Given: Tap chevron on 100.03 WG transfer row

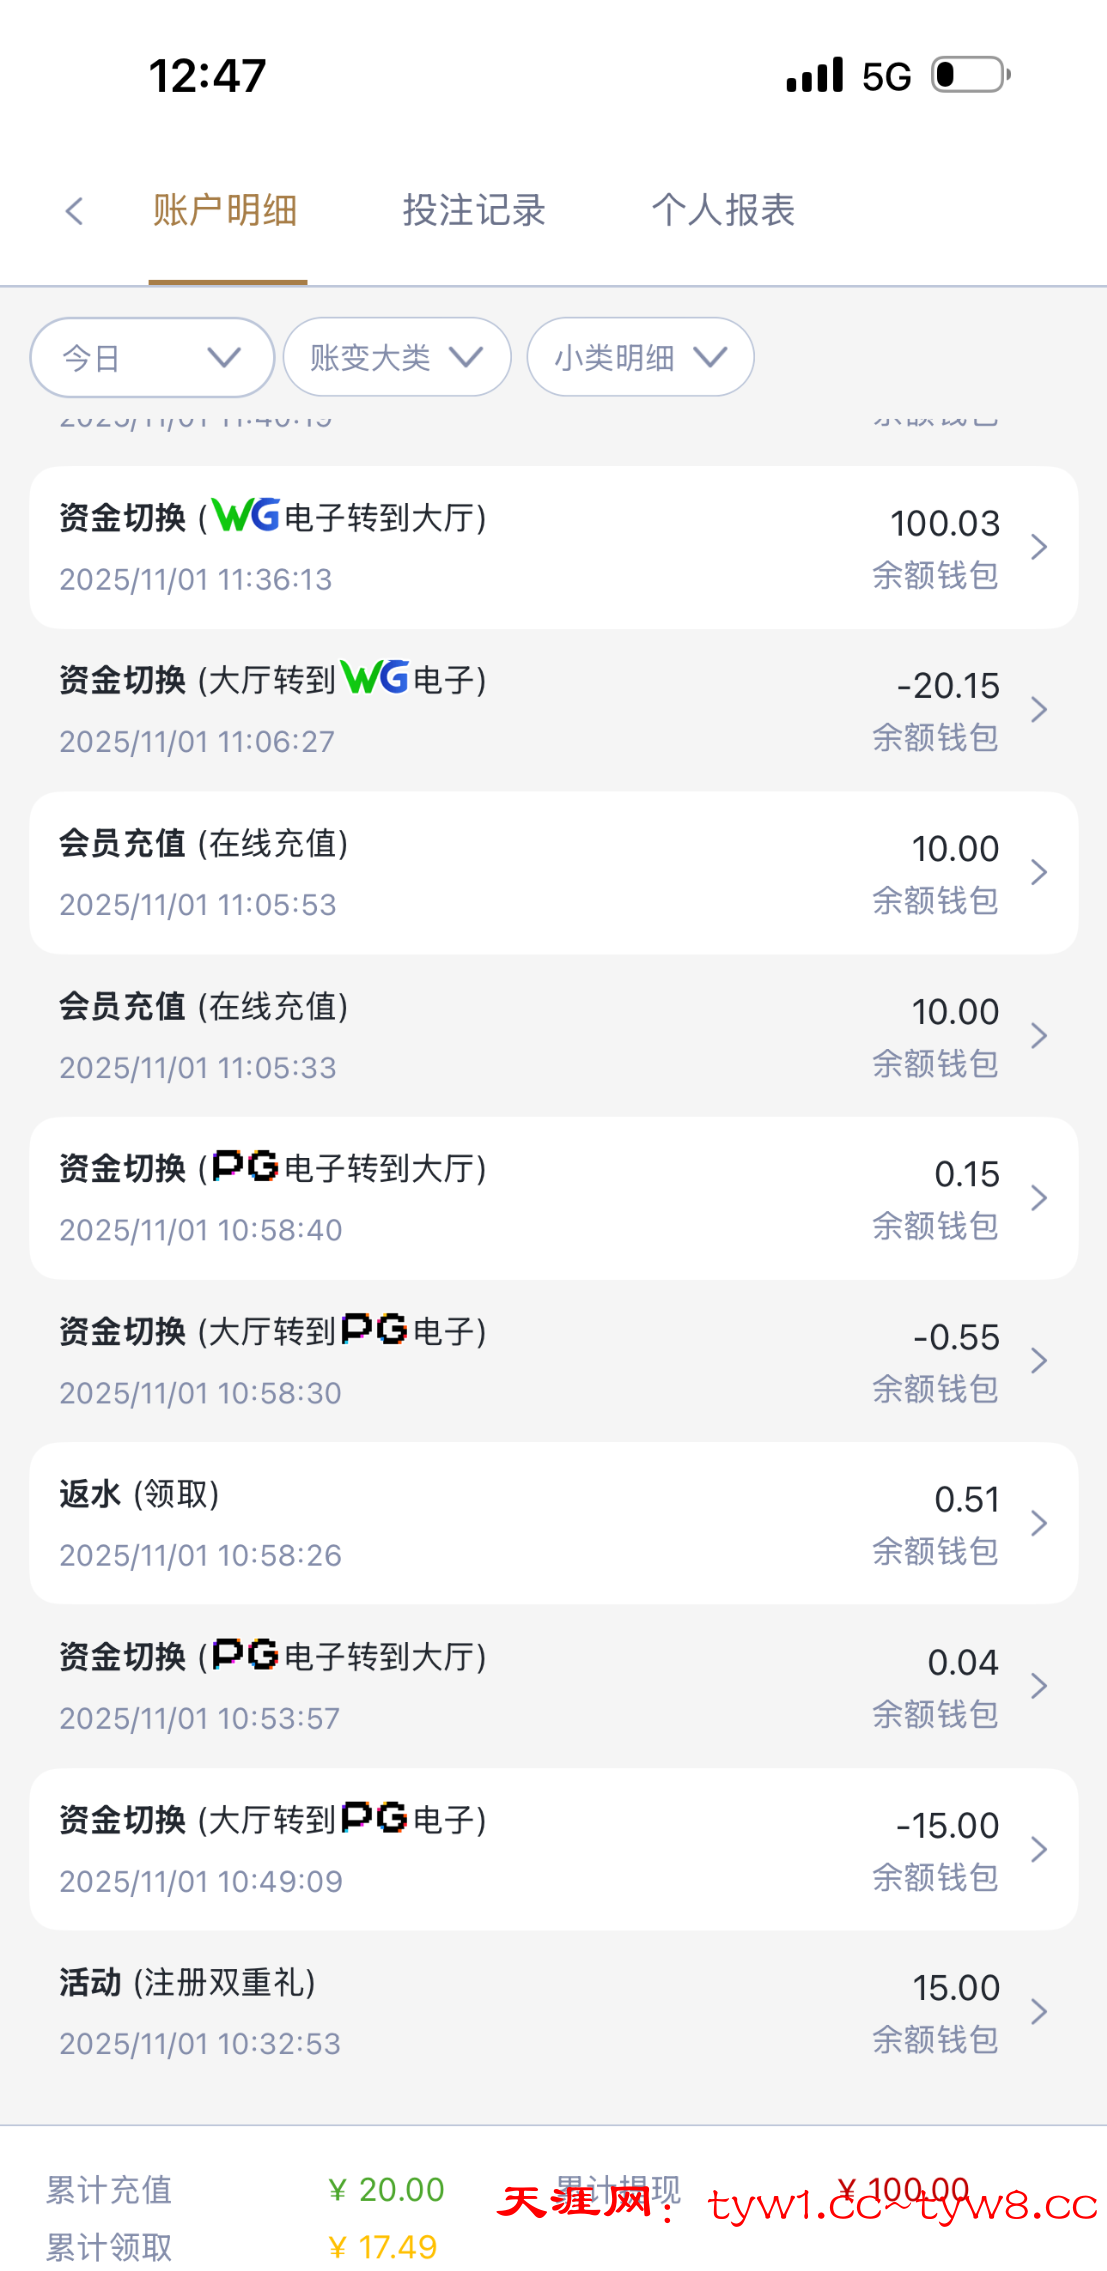Looking at the screenshot, I should point(1039,547).
